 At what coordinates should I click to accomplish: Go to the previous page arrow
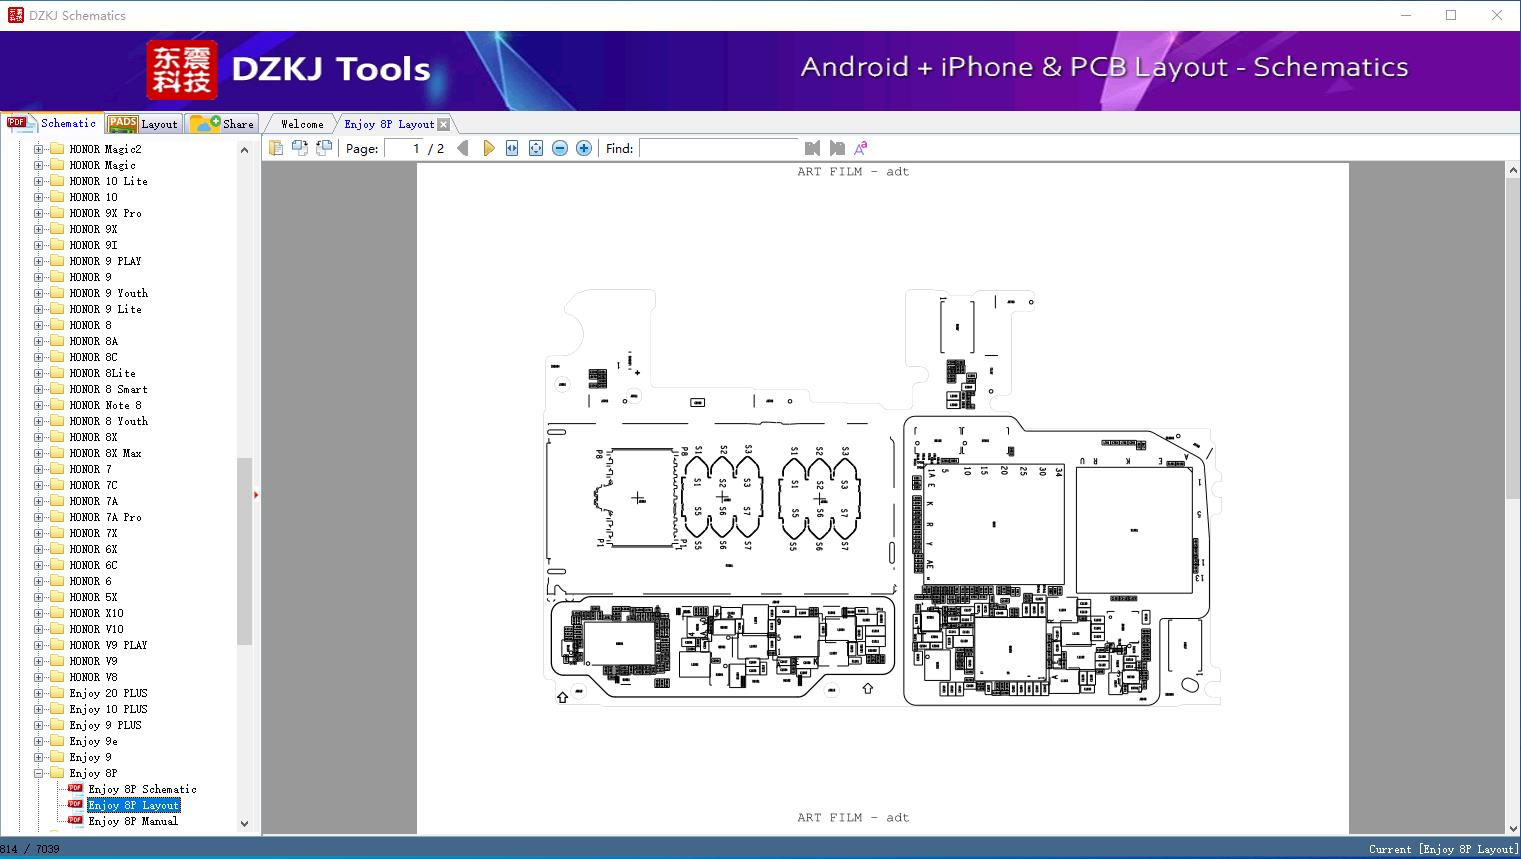[x=463, y=148]
